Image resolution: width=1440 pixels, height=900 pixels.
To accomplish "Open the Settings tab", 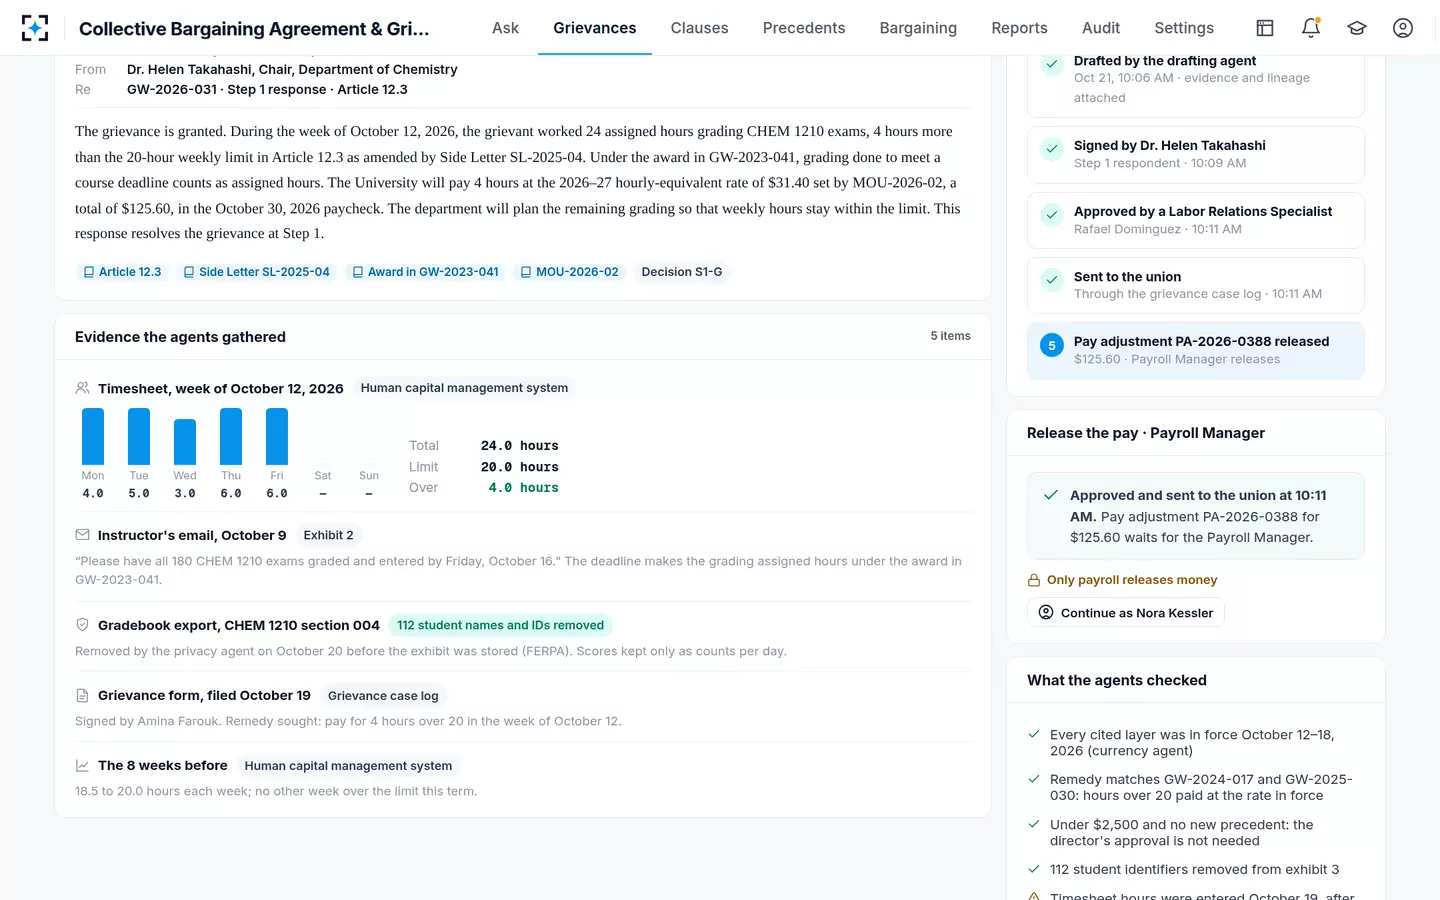I will pyautogui.click(x=1184, y=28).
